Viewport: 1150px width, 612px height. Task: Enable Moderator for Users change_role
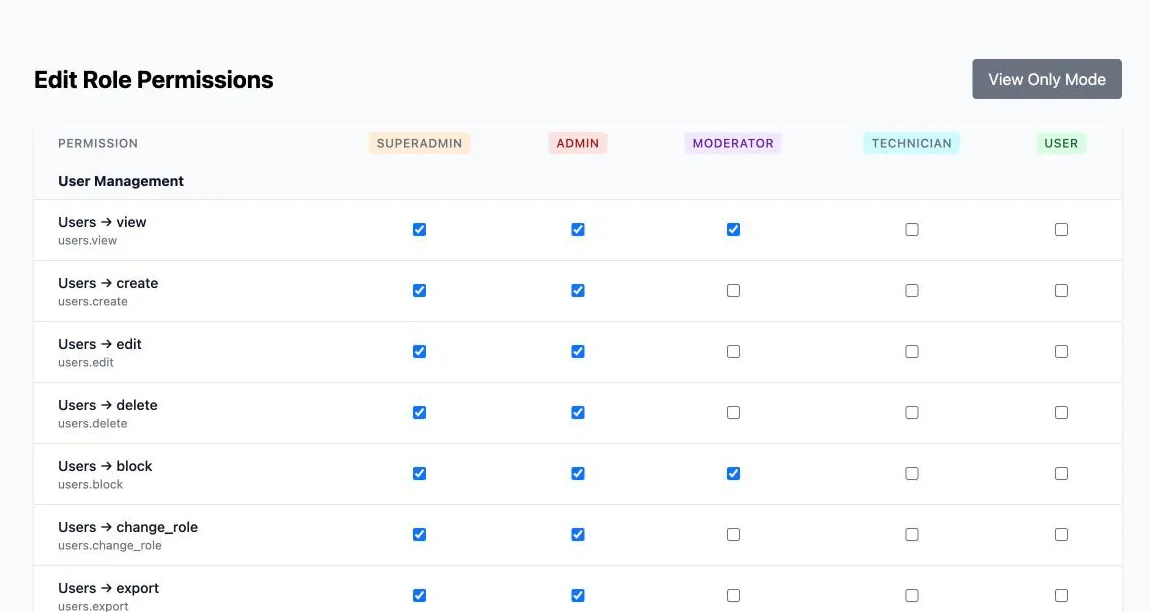click(x=733, y=534)
